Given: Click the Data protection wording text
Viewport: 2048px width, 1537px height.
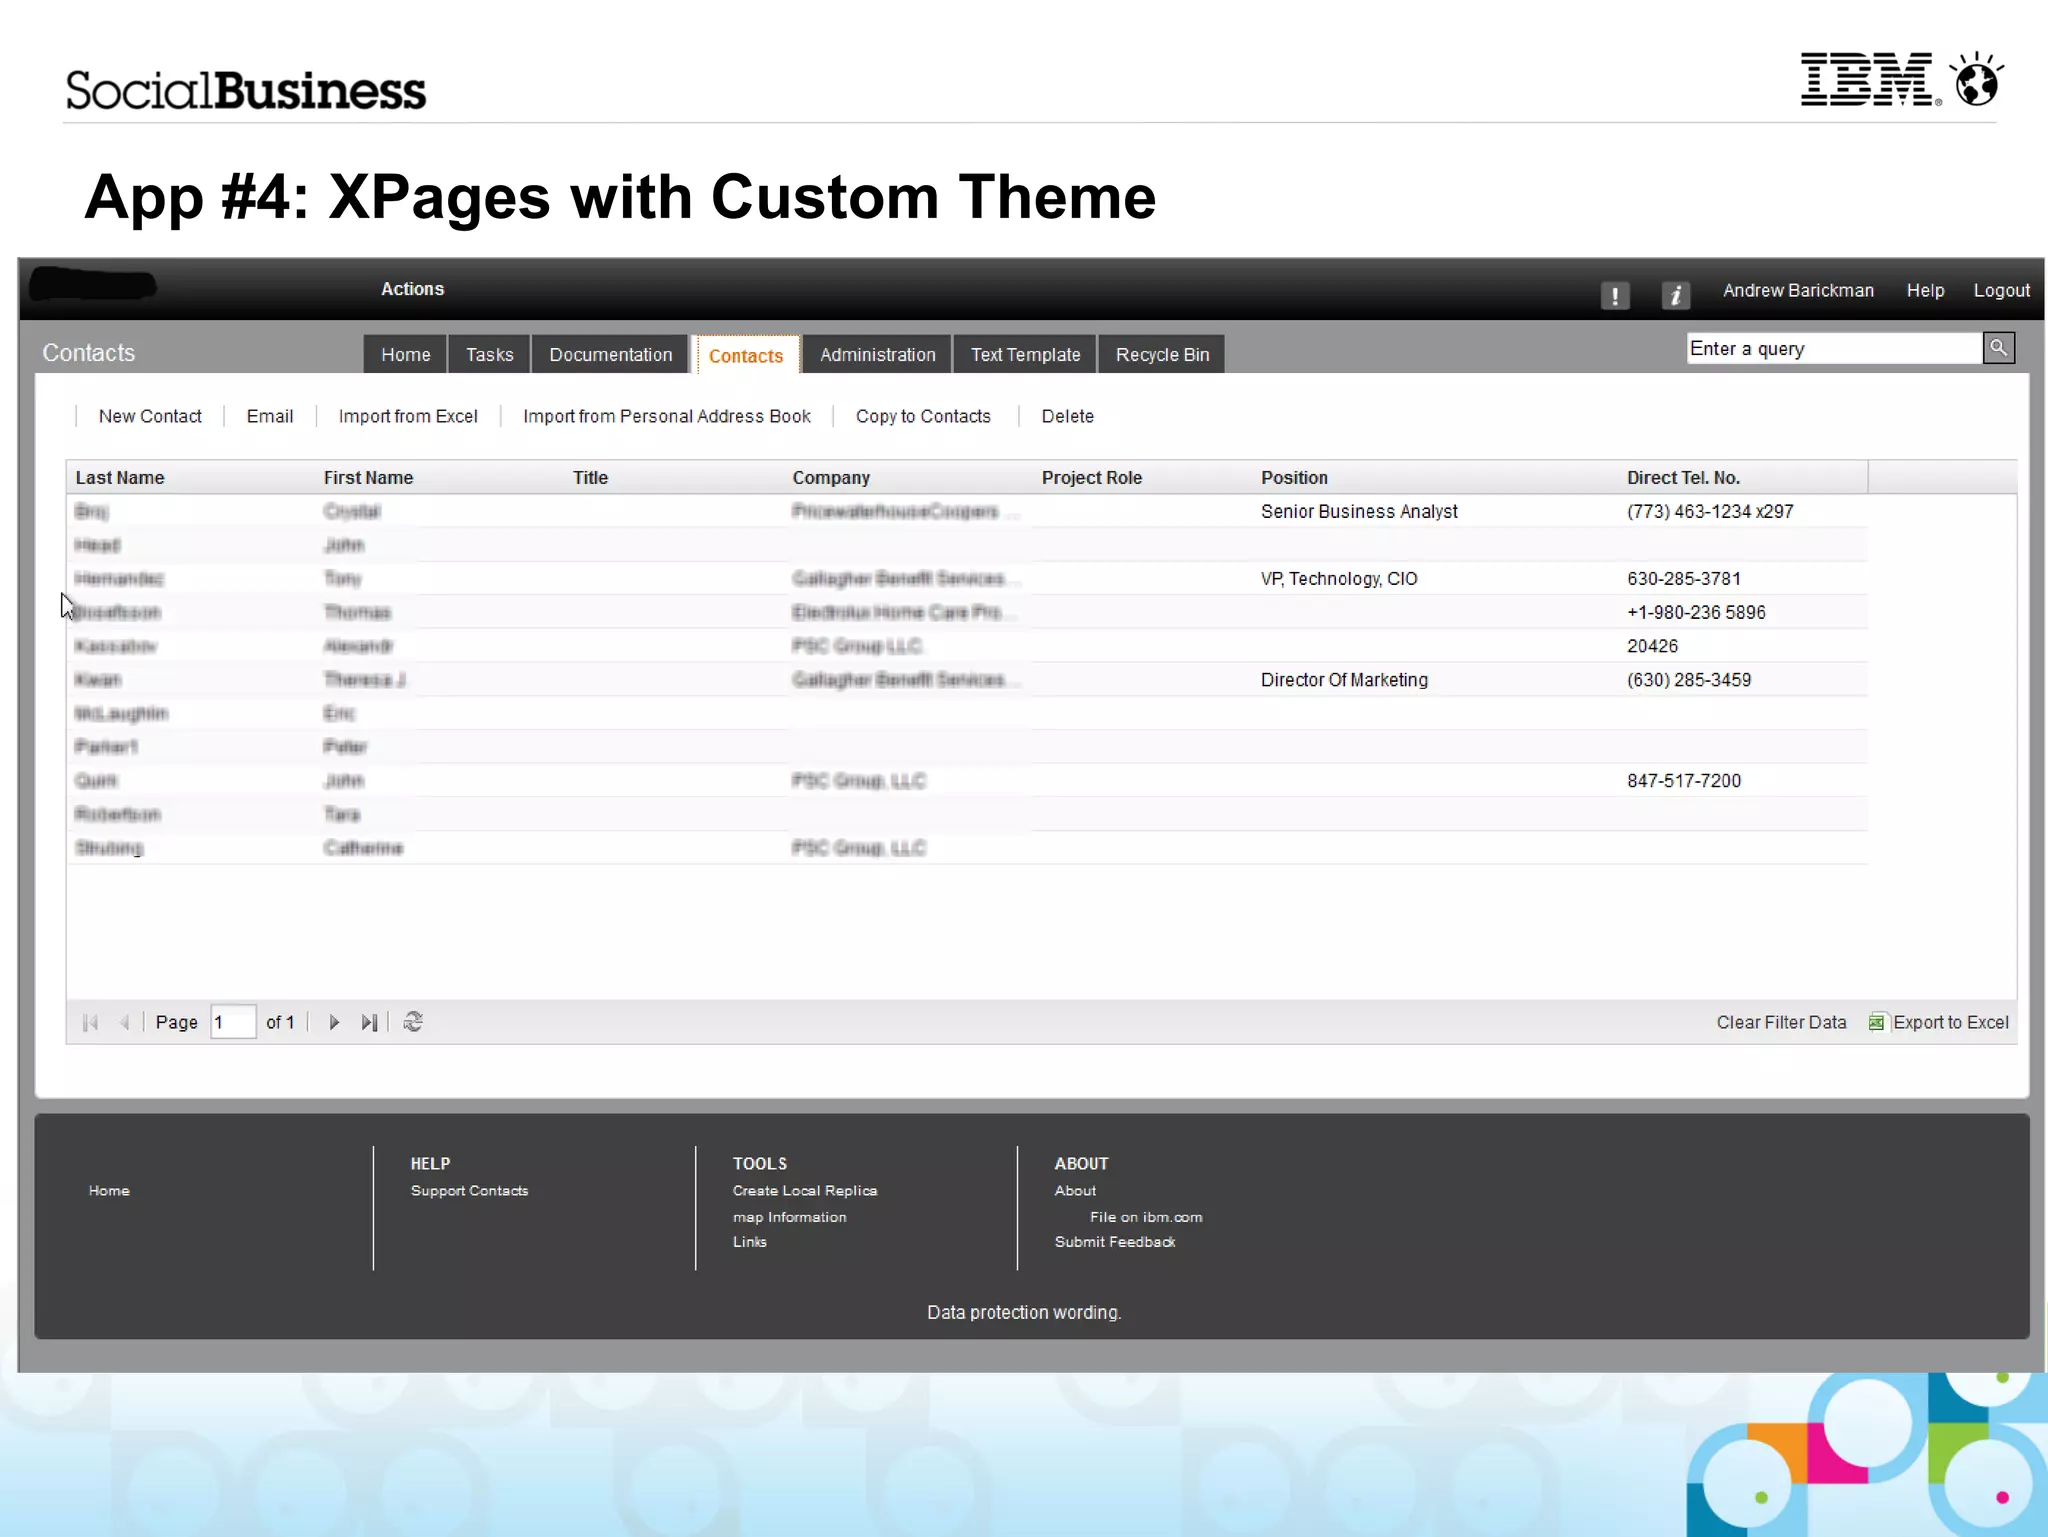Looking at the screenshot, I should point(1024,1312).
